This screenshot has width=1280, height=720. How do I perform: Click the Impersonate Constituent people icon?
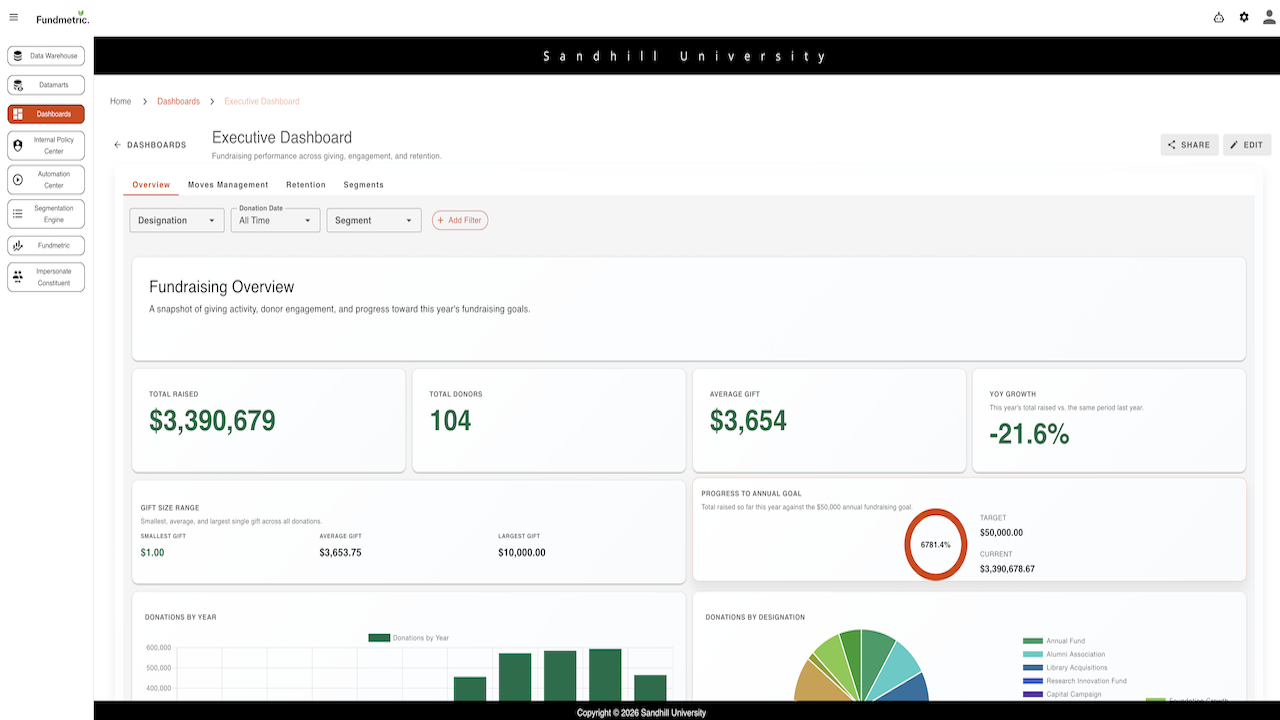[x=18, y=277]
